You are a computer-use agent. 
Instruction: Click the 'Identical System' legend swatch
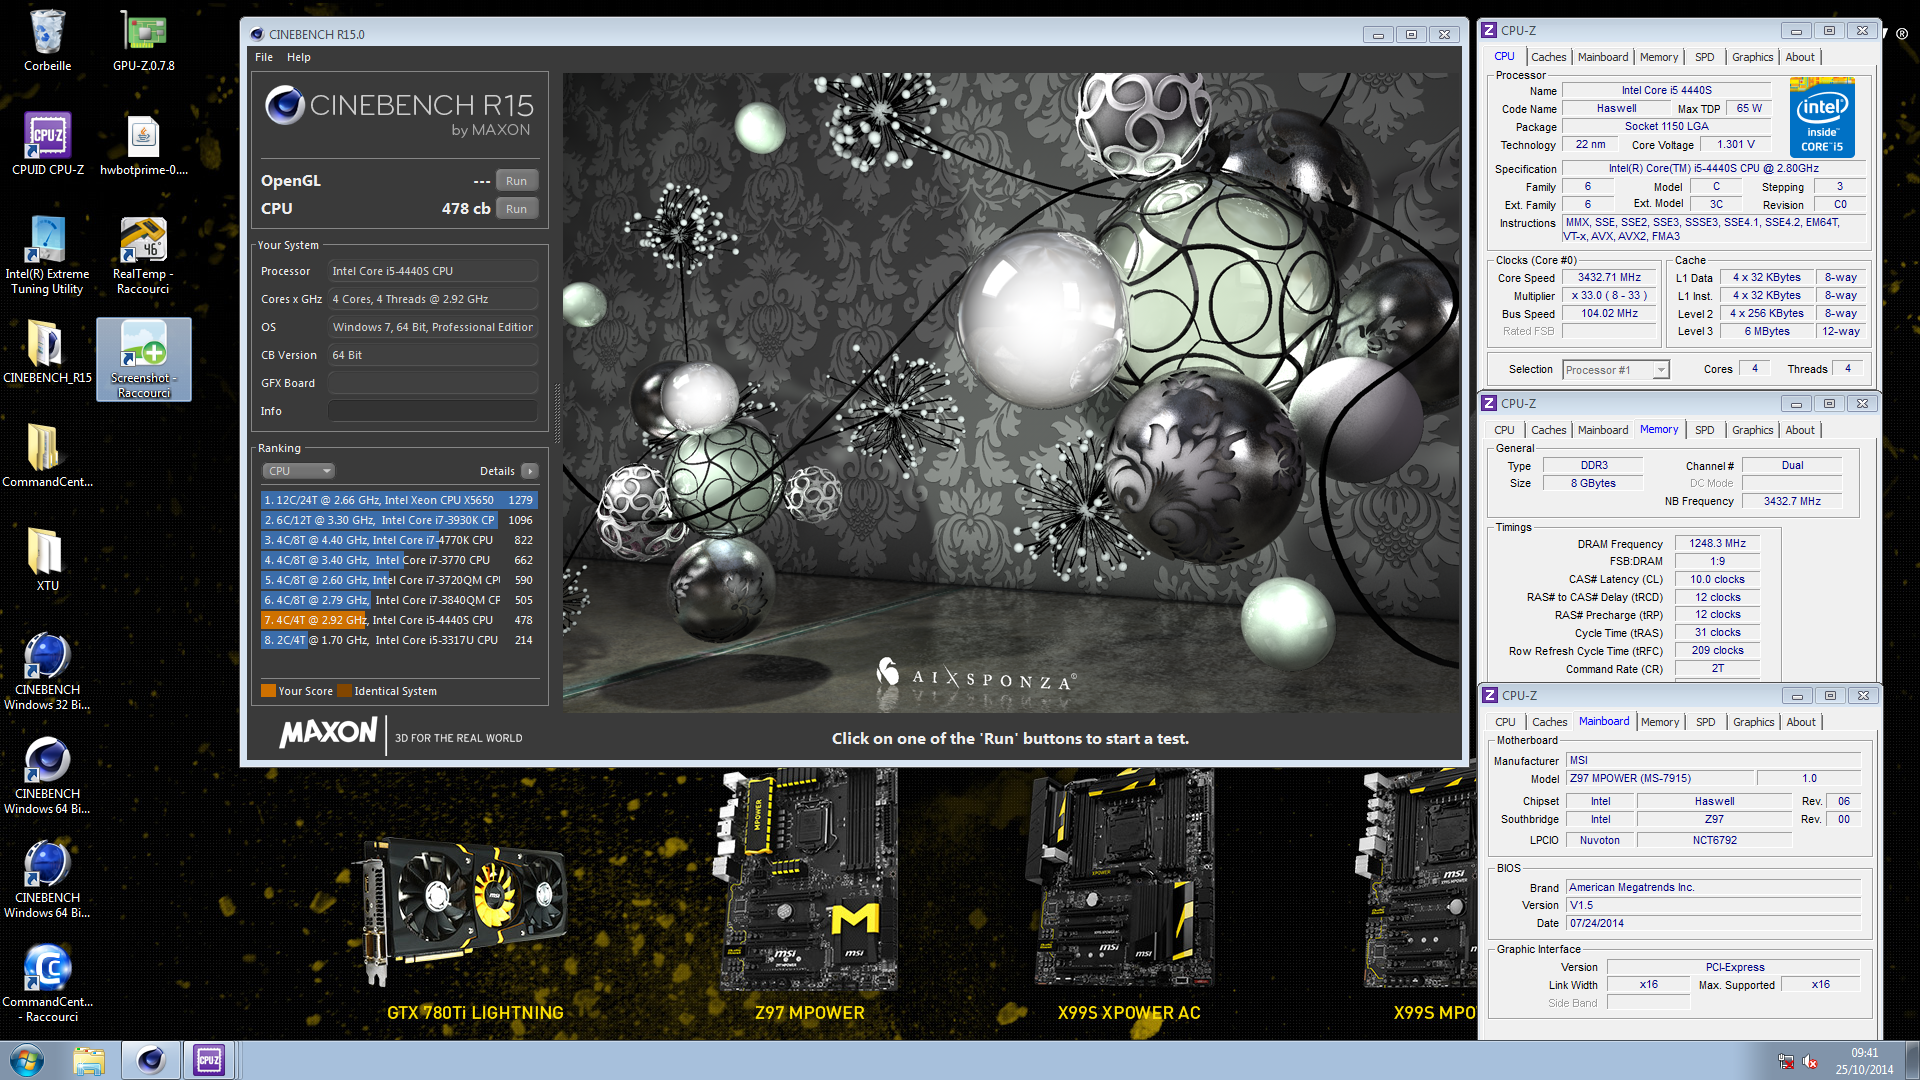click(x=344, y=691)
